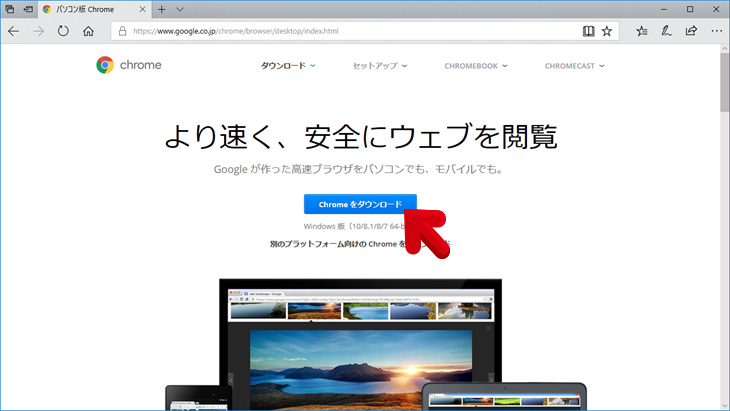Open a new tab with plus button
This screenshot has height=411, width=730.
click(161, 9)
